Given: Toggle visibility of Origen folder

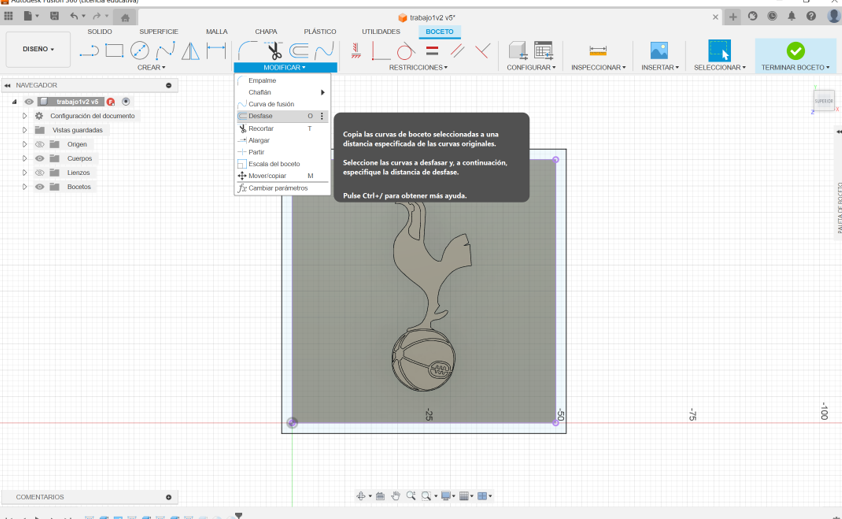Looking at the screenshot, I should pos(39,145).
